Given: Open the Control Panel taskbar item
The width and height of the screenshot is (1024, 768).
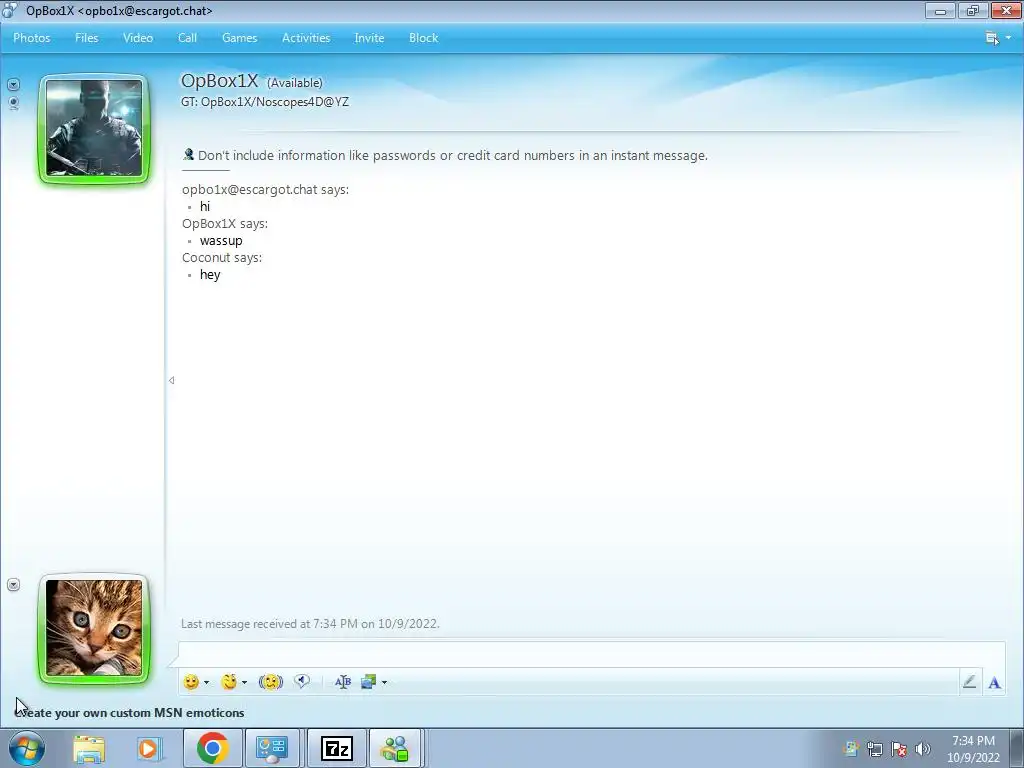Looking at the screenshot, I should pos(272,748).
